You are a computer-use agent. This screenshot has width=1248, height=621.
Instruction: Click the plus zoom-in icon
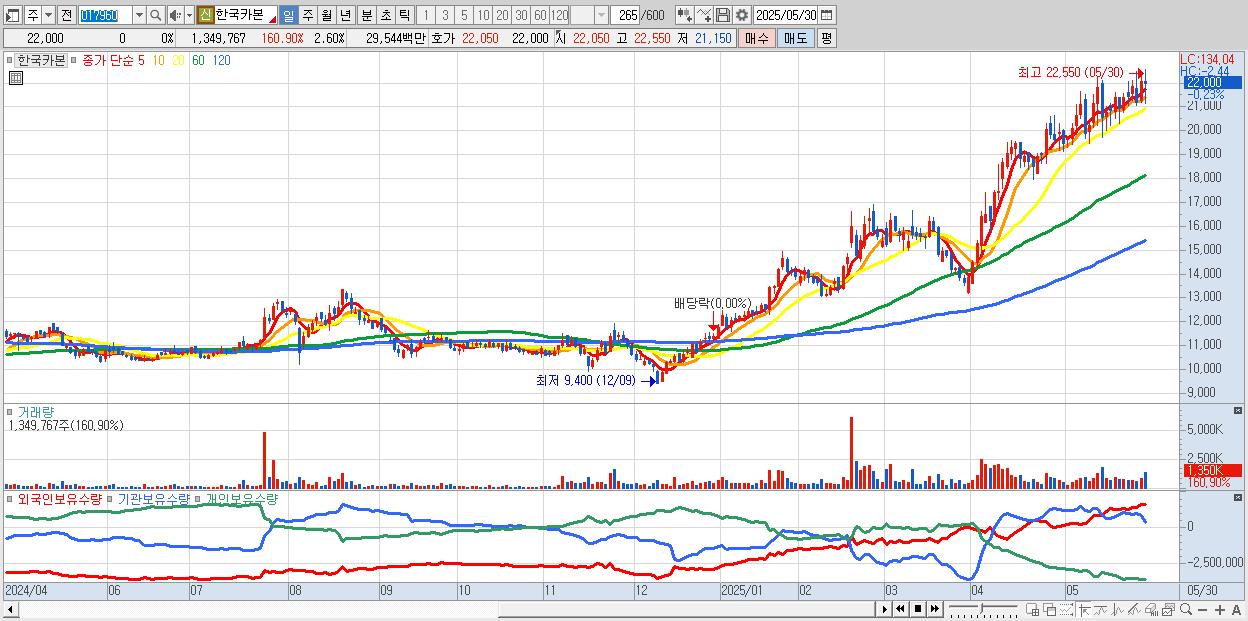tap(1220, 609)
